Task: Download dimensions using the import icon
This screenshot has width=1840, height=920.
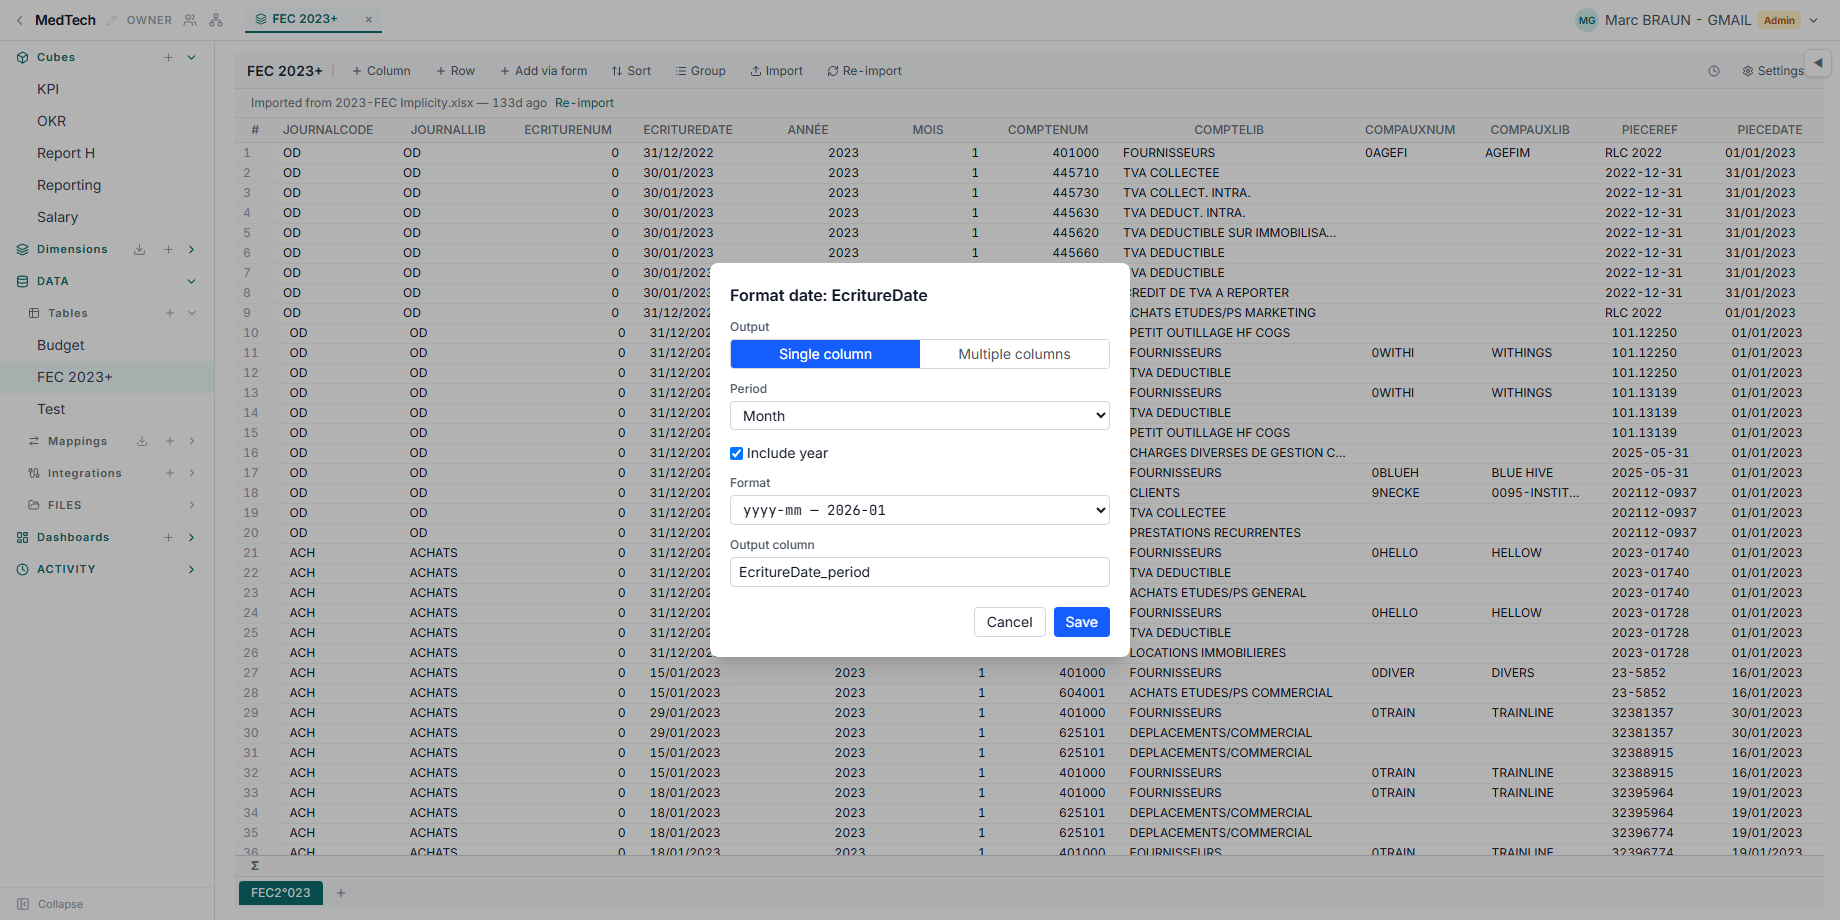Action: coord(140,249)
